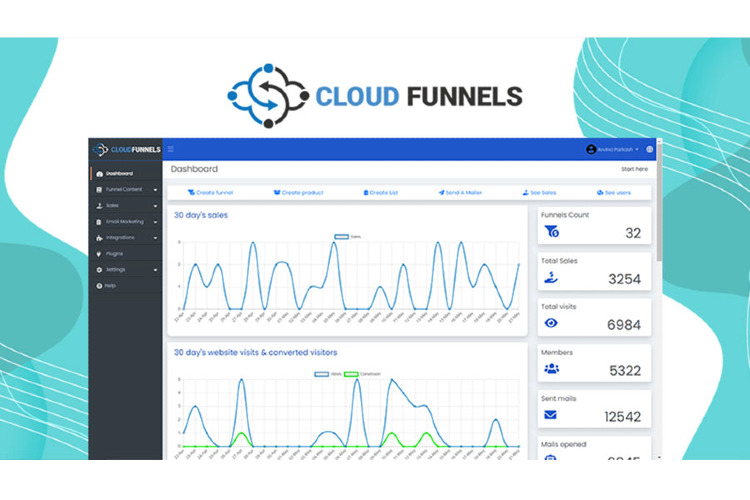Open the Help menu item
750x500 pixels.
pyautogui.click(x=126, y=286)
